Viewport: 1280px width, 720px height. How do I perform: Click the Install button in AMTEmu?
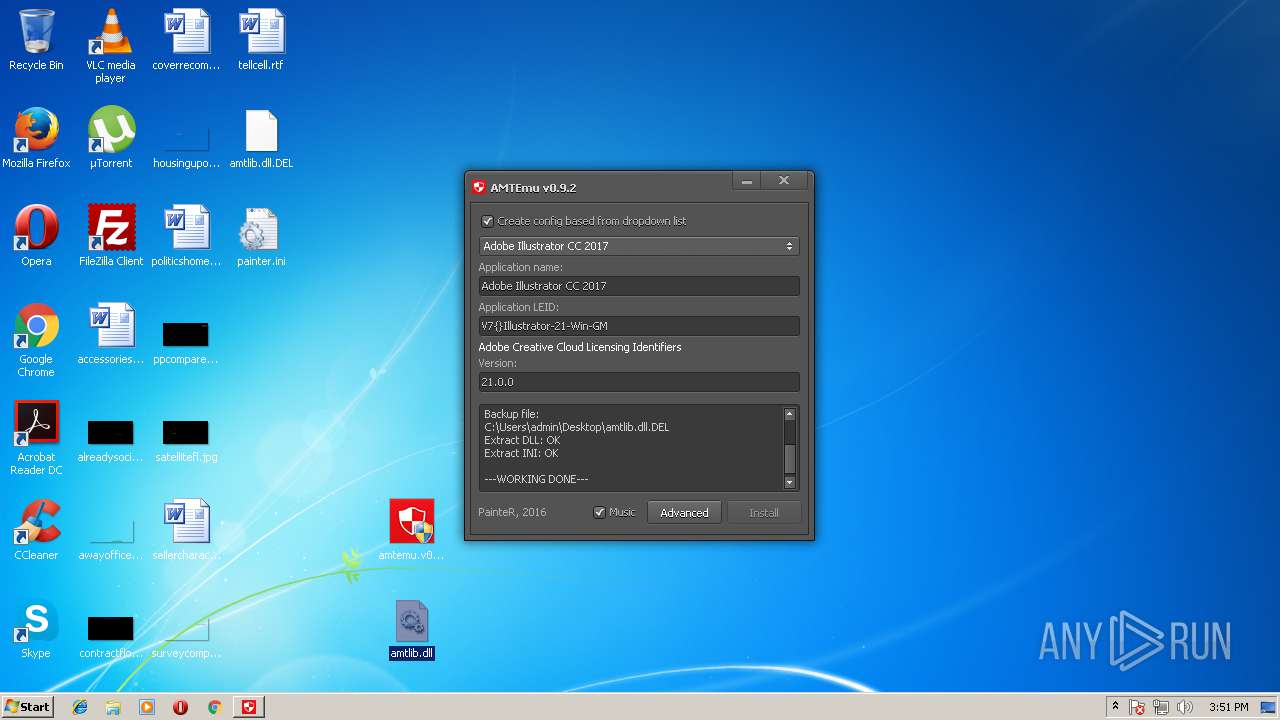tap(764, 512)
